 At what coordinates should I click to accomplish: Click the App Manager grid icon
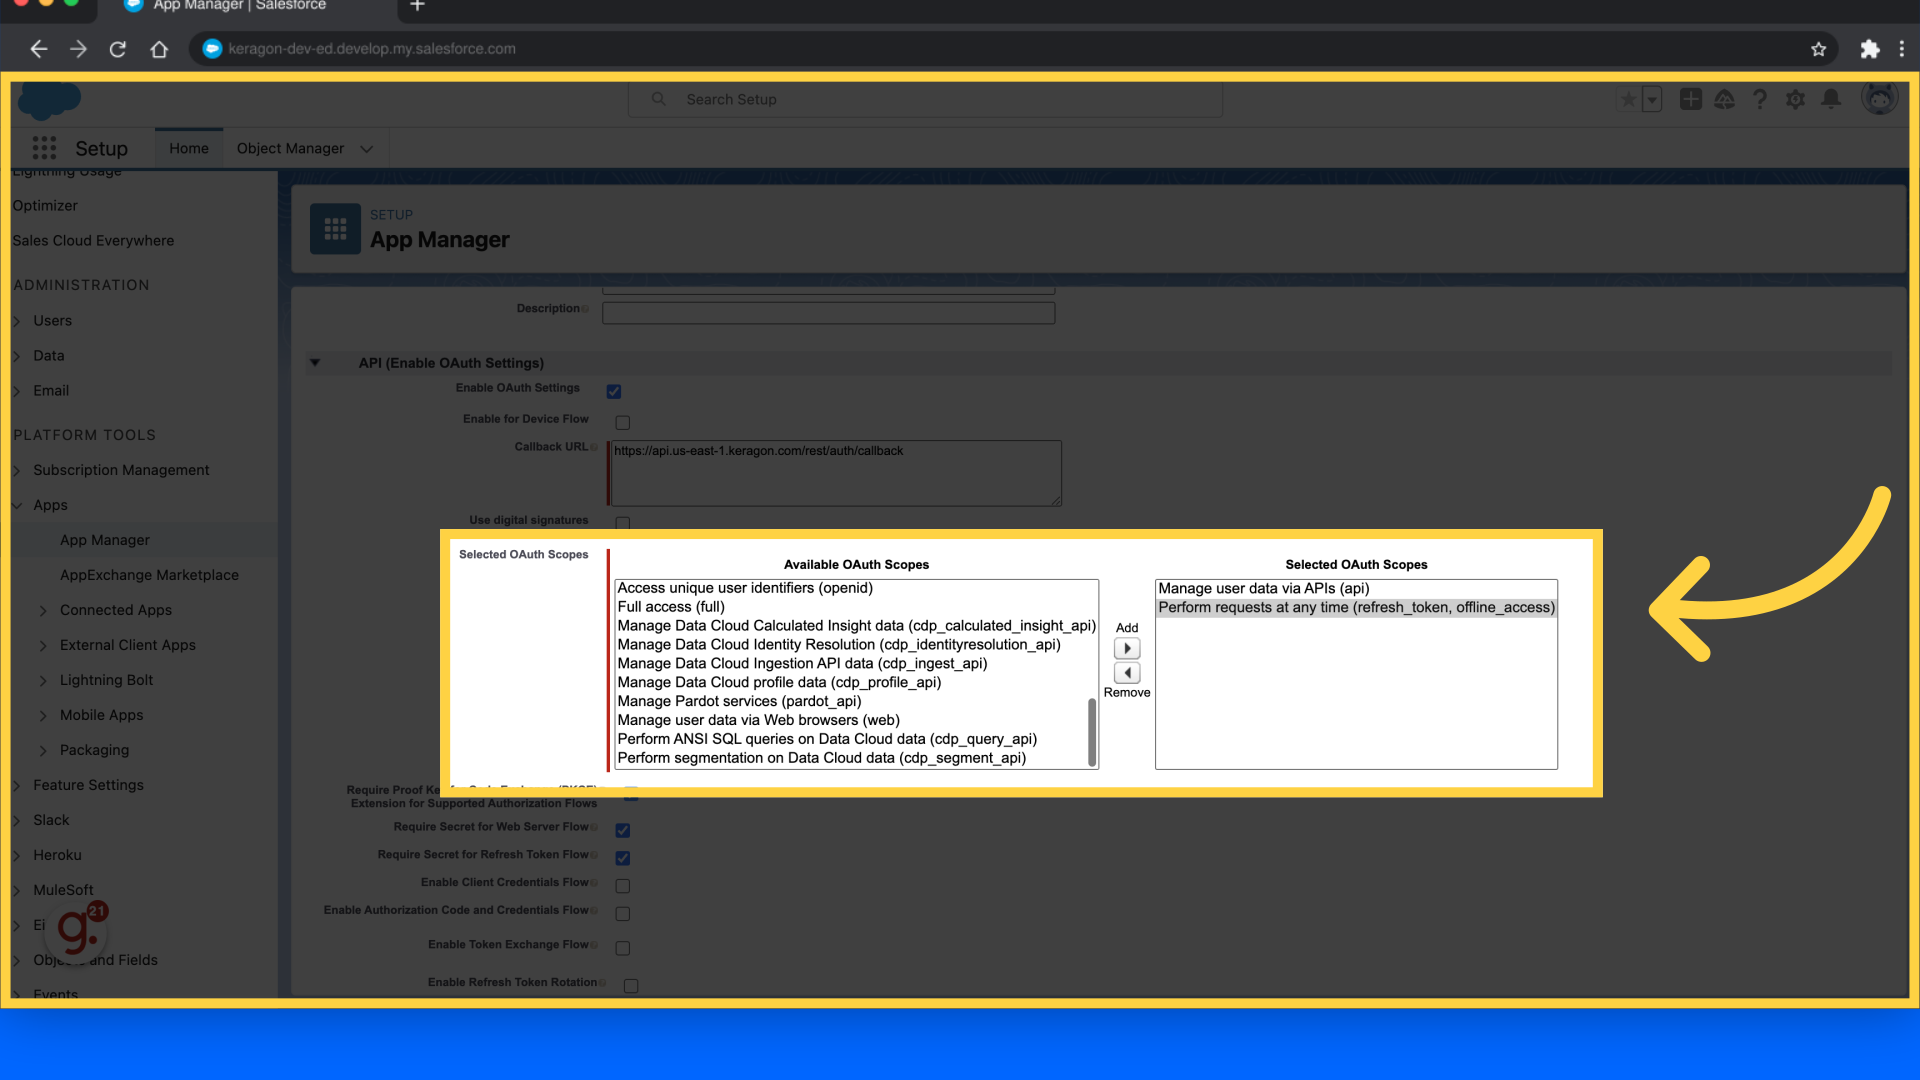(335, 229)
